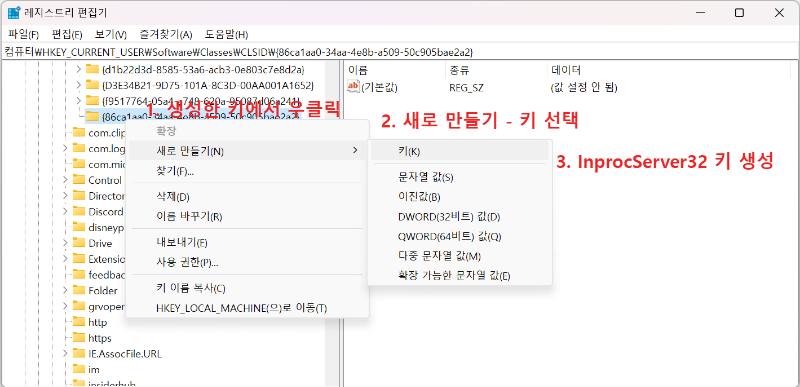
Task: Click the 종류 column header
Action: (495, 70)
